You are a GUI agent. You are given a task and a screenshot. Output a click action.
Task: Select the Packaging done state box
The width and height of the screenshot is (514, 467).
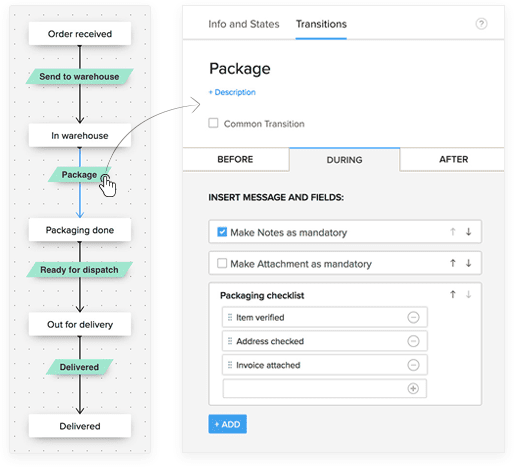tap(80, 230)
